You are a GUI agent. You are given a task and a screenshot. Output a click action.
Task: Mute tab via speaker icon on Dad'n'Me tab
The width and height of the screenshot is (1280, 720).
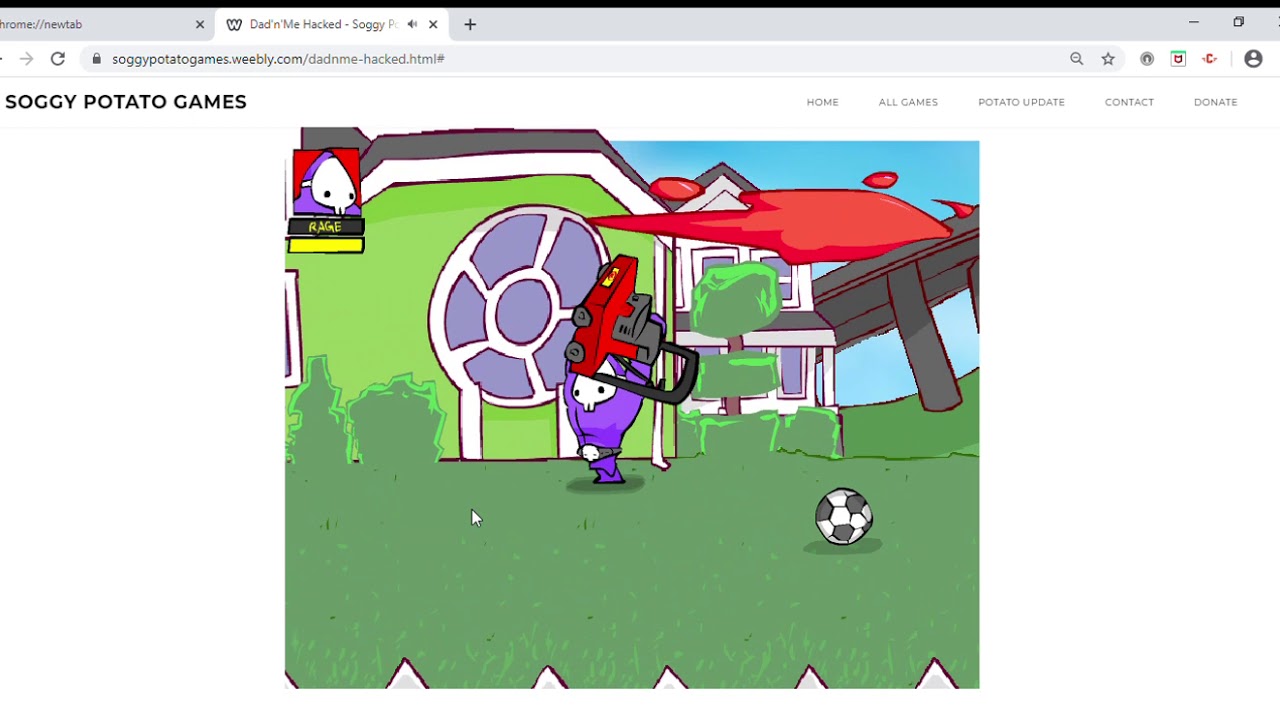(412, 24)
